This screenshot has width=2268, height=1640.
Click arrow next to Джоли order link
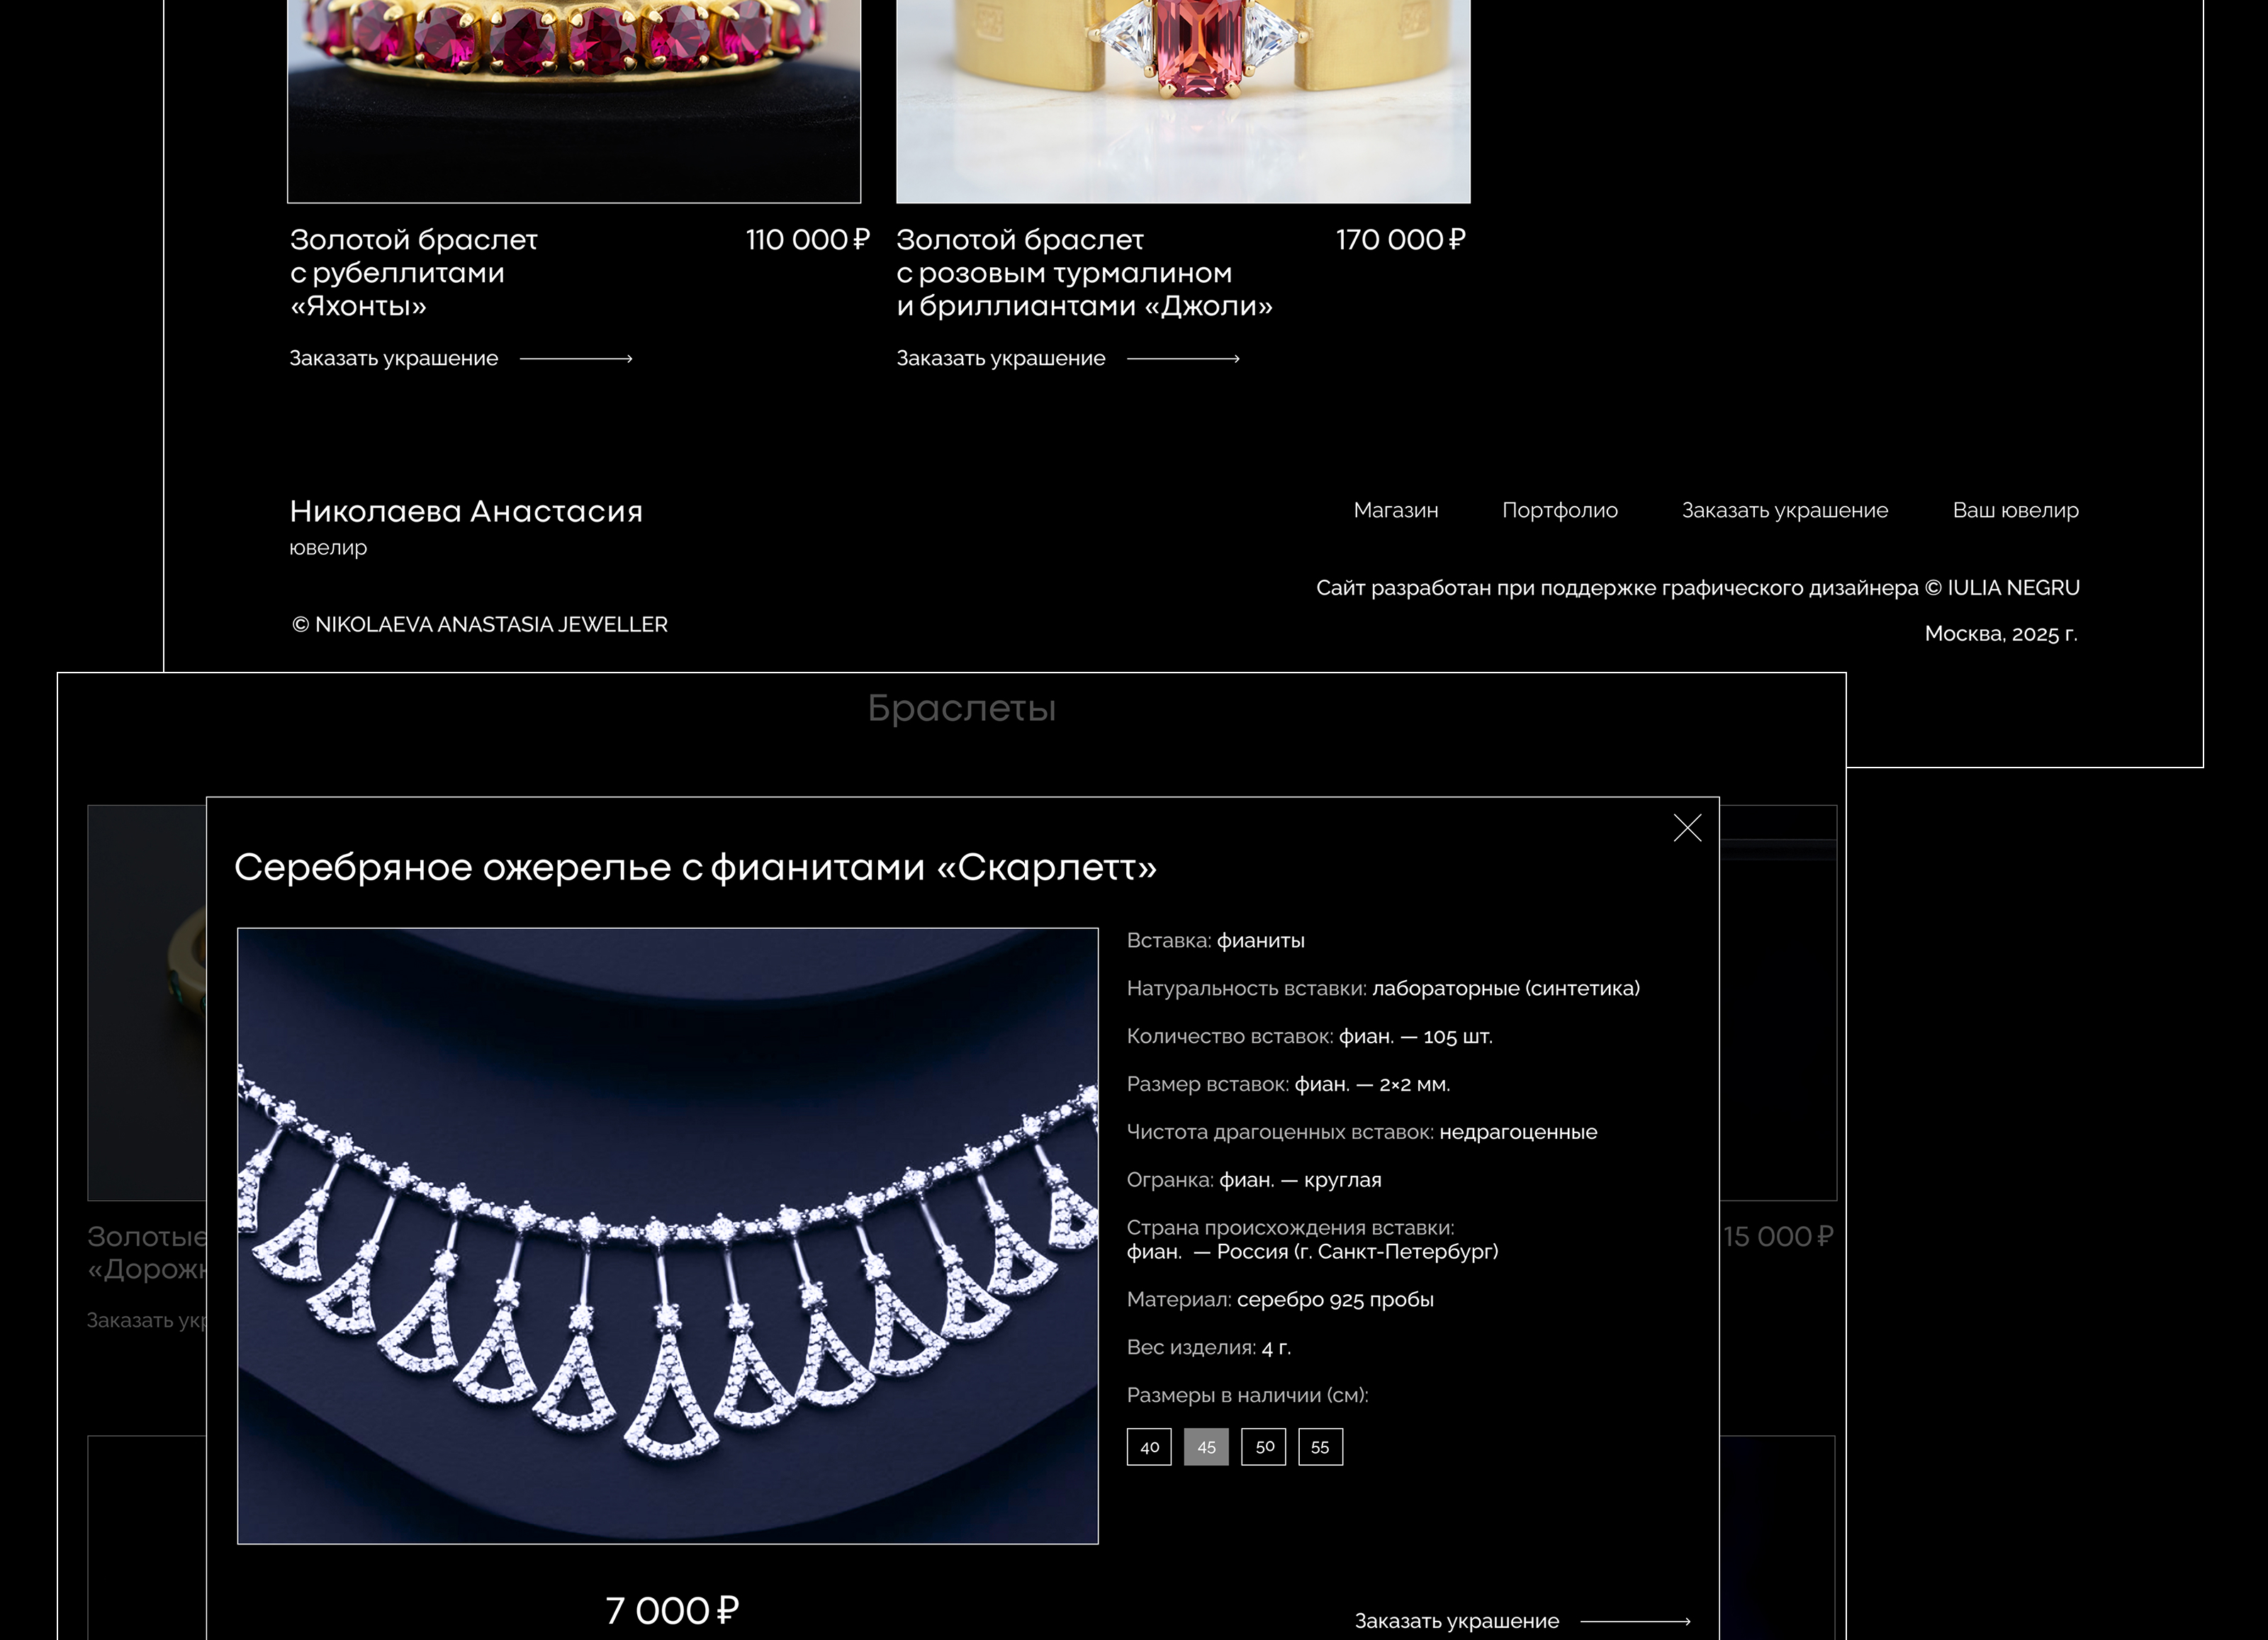click(1183, 359)
